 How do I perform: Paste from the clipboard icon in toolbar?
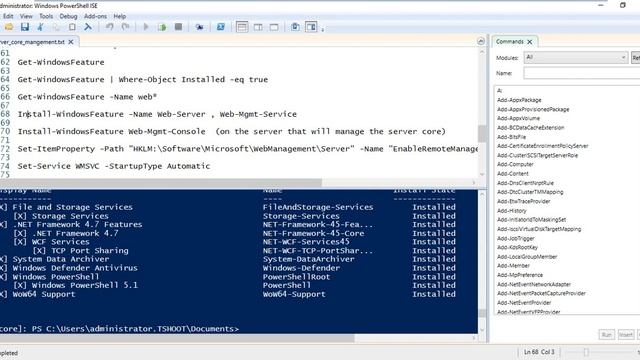coord(72,27)
